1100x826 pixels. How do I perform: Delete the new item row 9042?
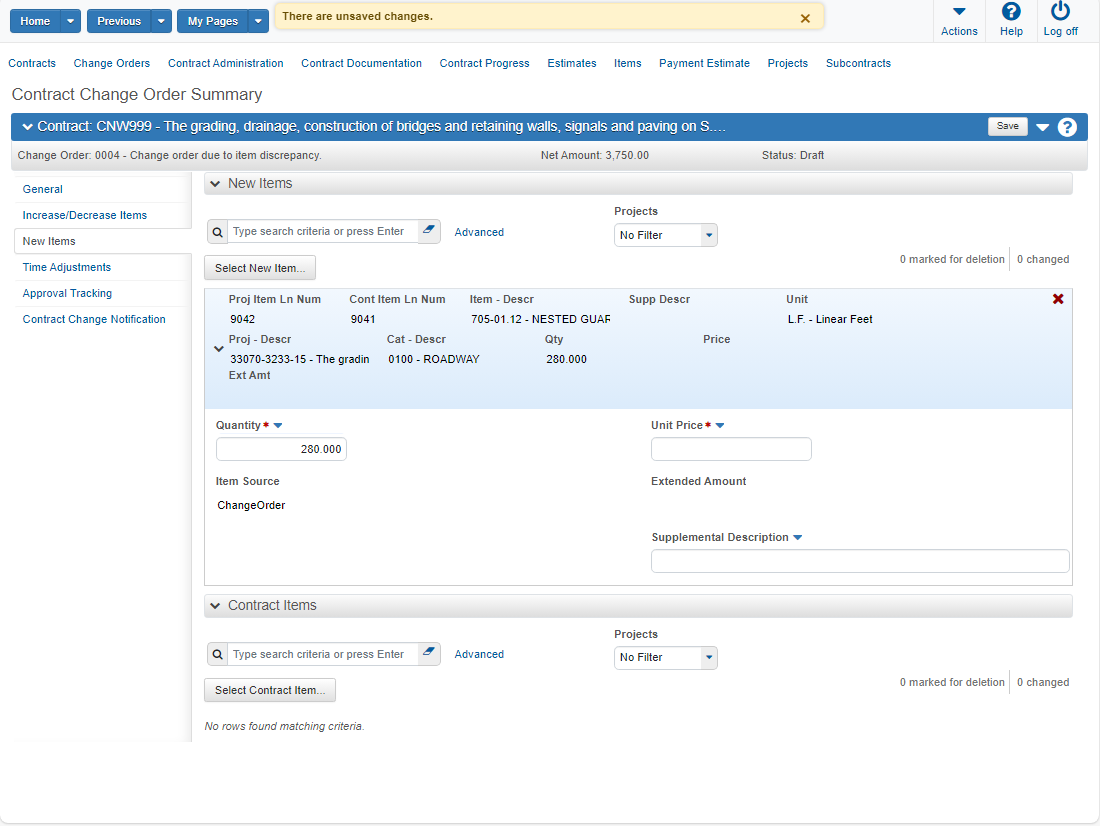1058,299
